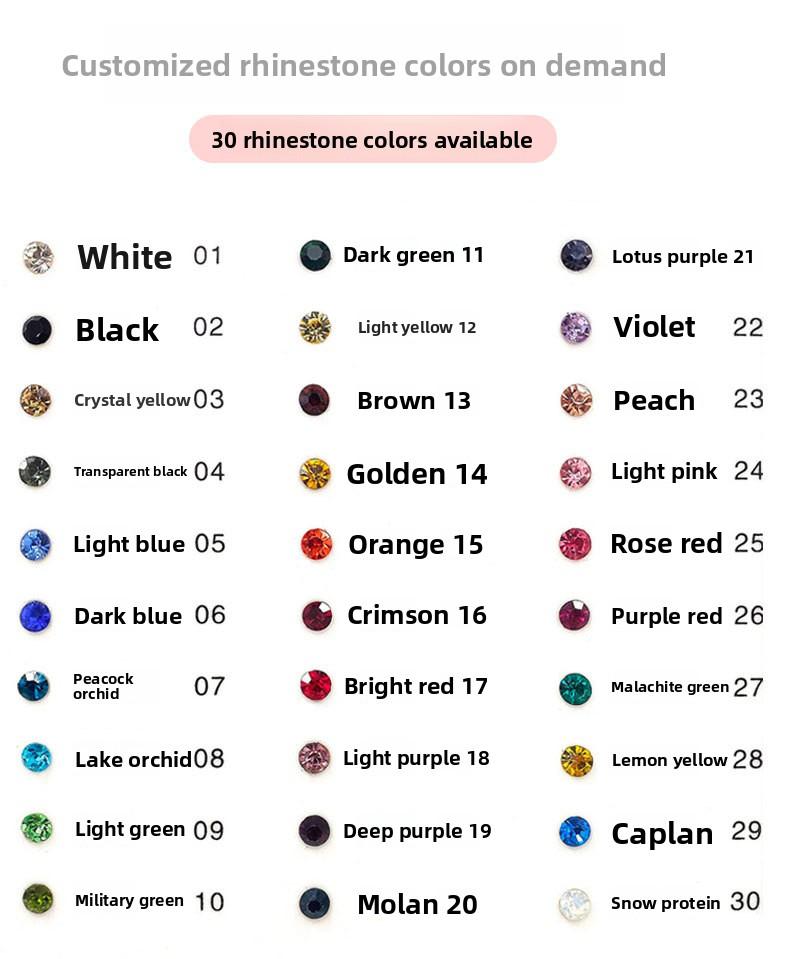
Task: Click the Military green 10 rhinestone
Action: pos(37,899)
